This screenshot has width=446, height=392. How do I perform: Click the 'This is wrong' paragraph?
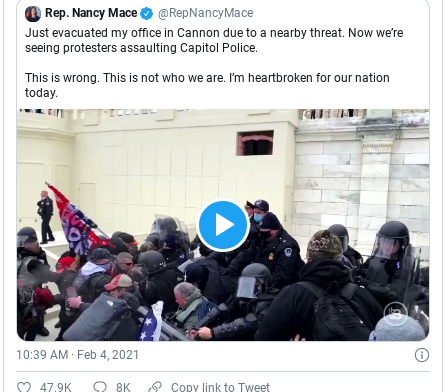[x=207, y=85]
